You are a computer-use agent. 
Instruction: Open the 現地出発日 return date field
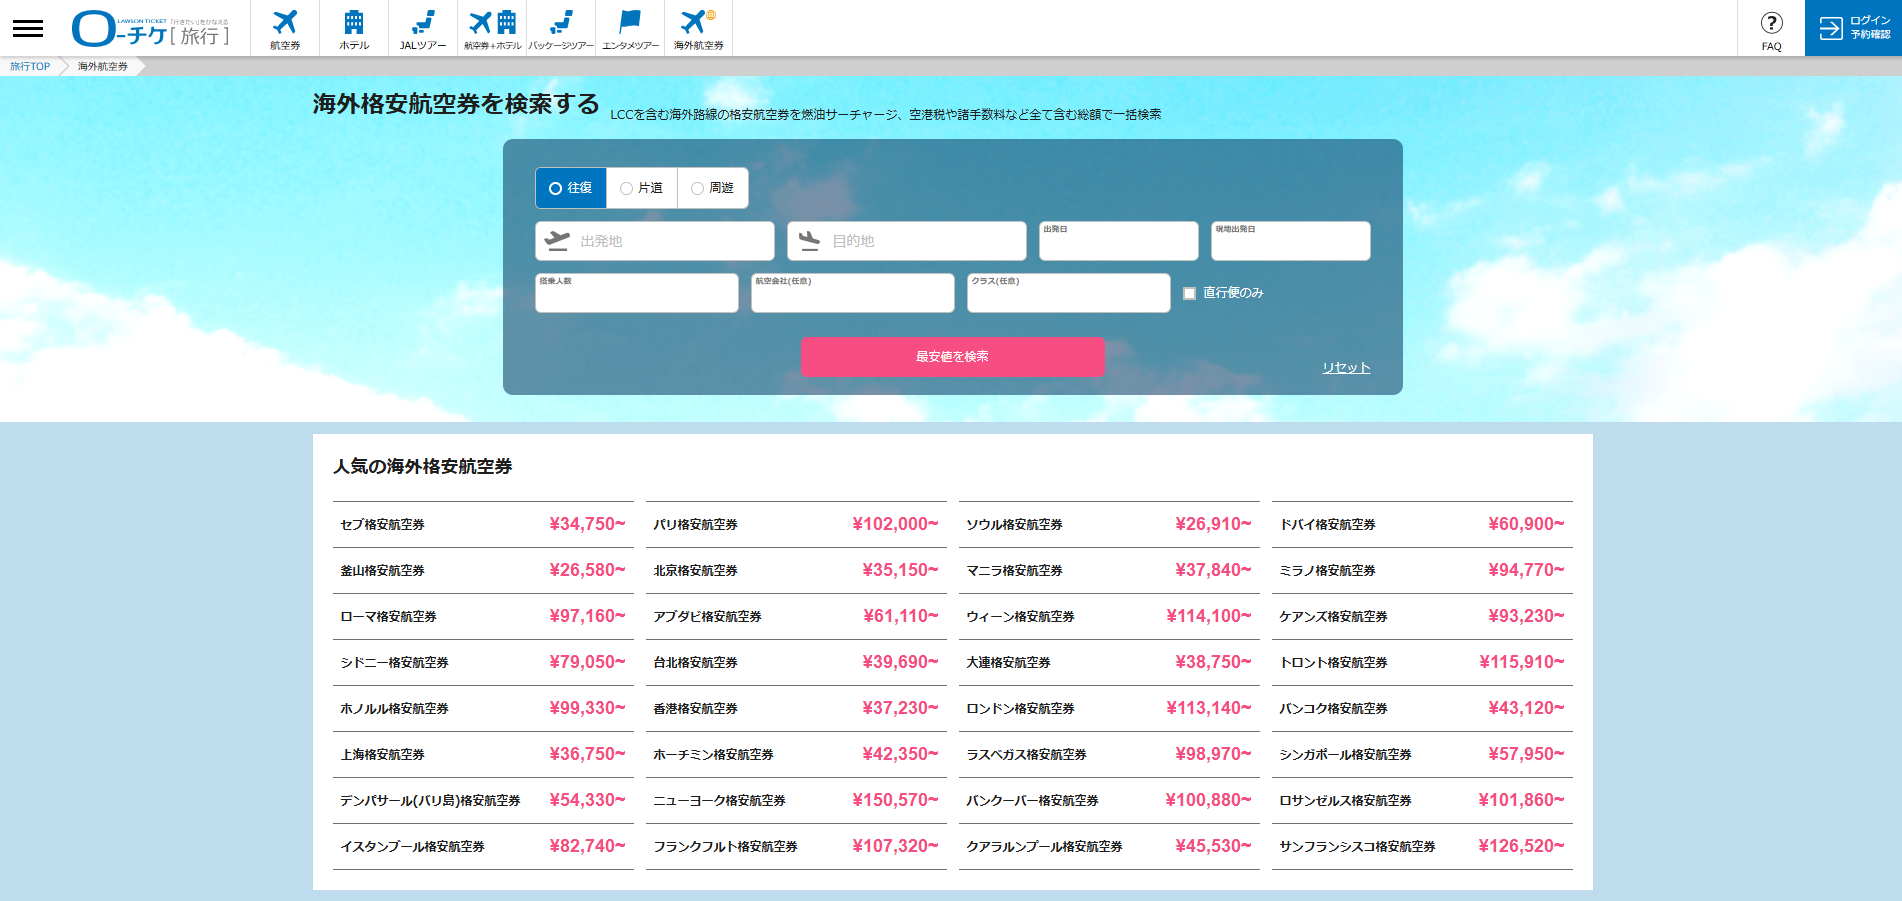tap(1291, 241)
